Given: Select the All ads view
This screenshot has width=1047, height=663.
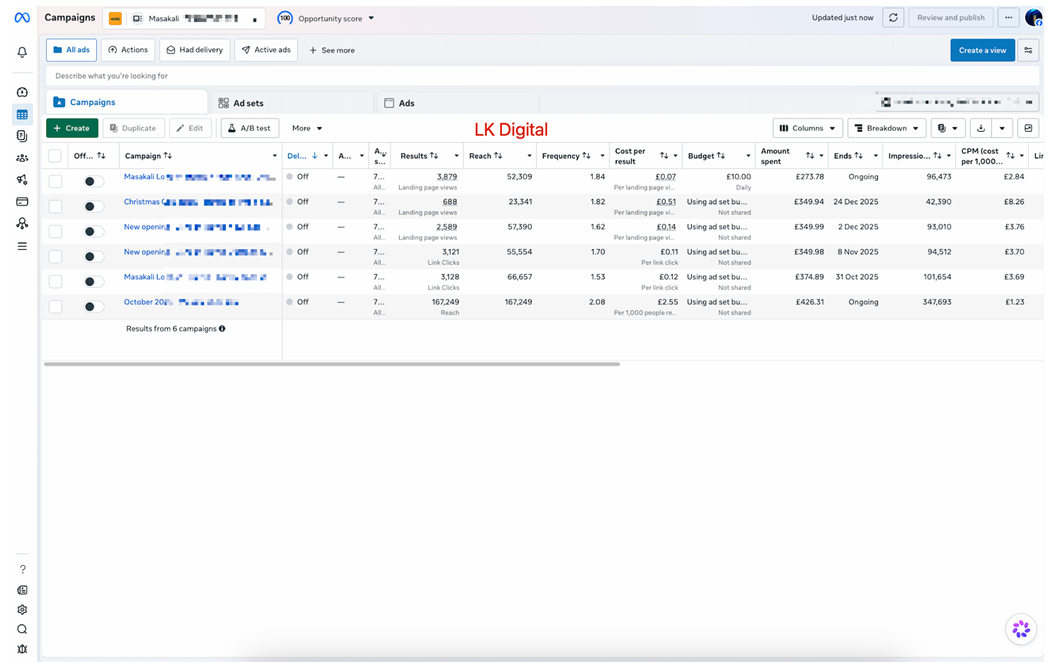Looking at the screenshot, I should pos(71,50).
